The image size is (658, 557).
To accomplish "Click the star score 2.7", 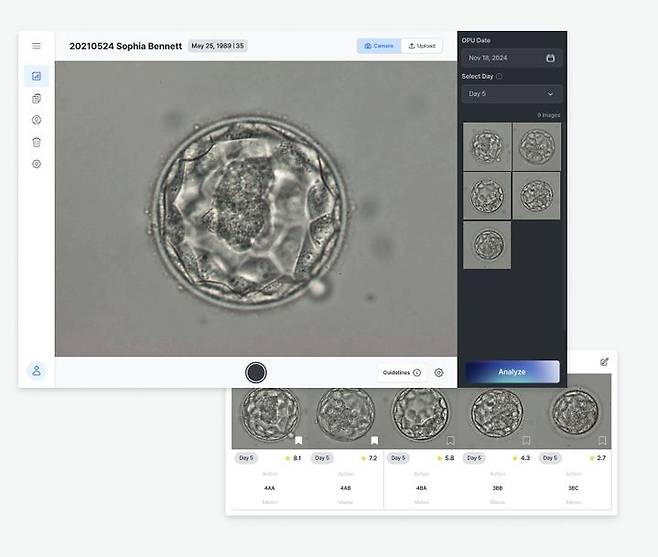I will click(x=597, y=458).
